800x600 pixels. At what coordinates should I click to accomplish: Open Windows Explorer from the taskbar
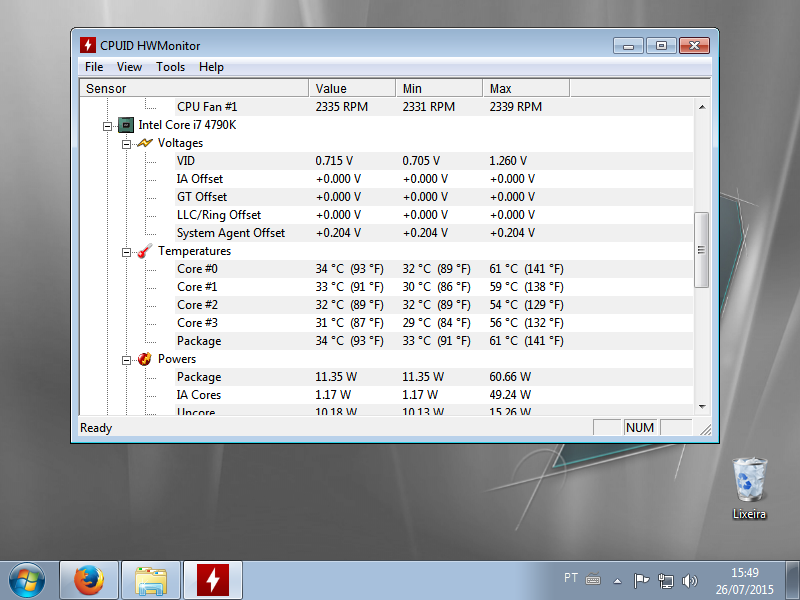coord(151,580)
